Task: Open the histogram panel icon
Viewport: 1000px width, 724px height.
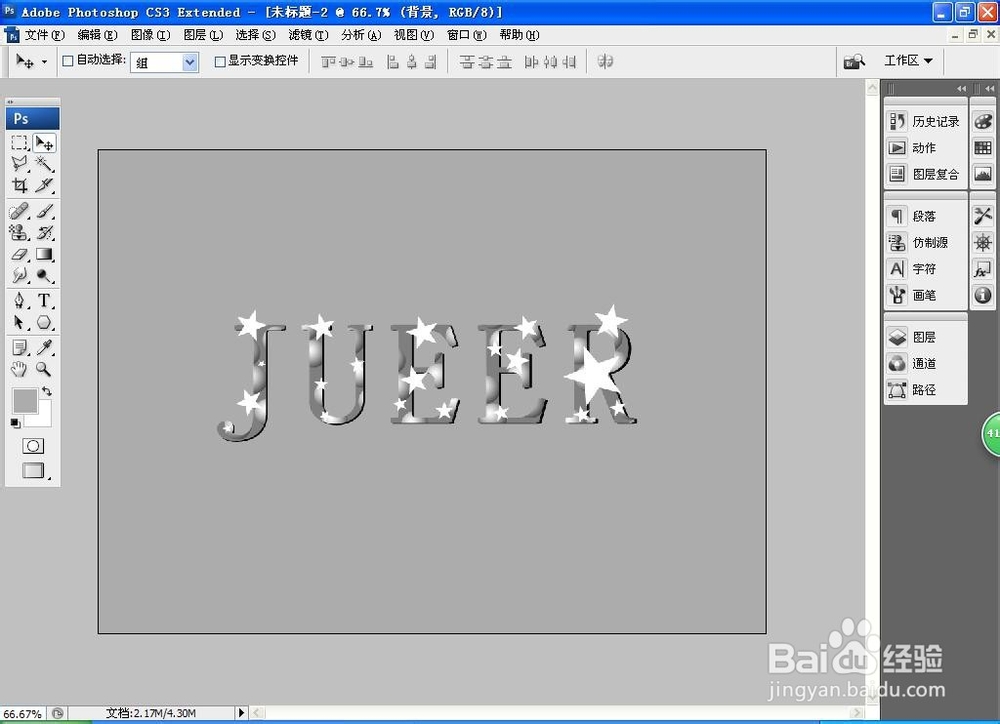Action: tap(983, 174)
